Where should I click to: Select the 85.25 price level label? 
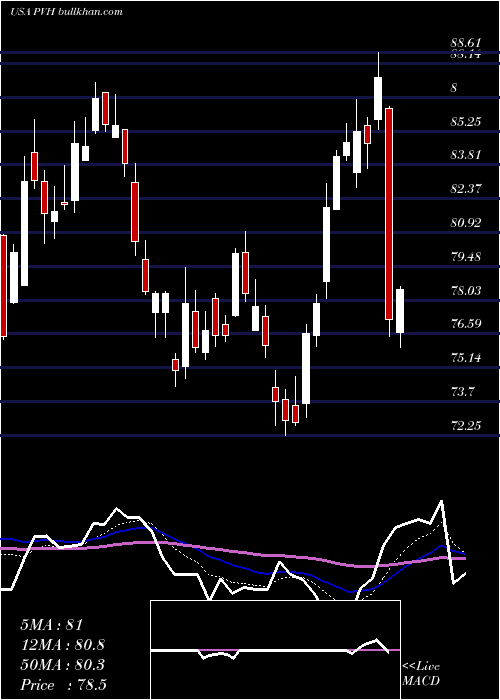click(x=466, y=121)
